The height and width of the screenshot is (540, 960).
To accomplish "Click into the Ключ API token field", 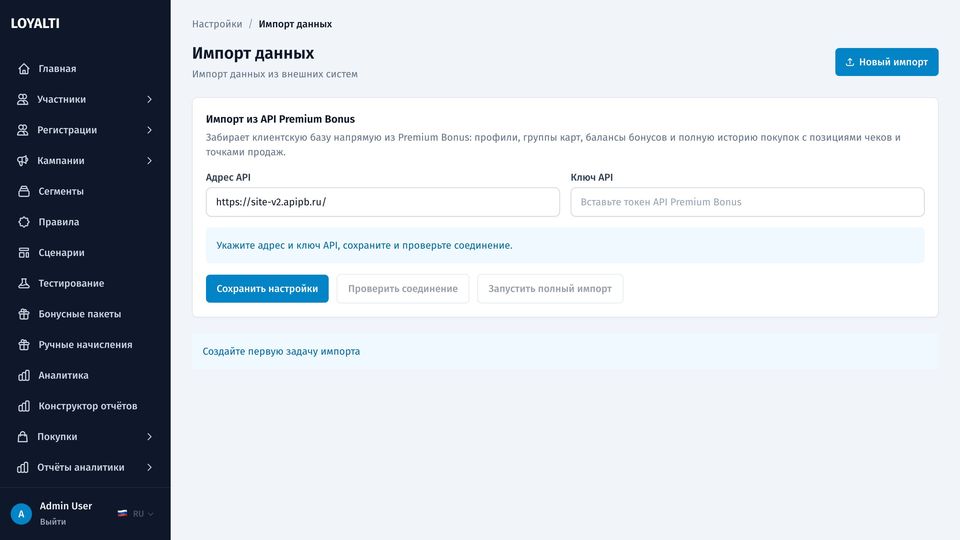I will click(x=747, y=202).
